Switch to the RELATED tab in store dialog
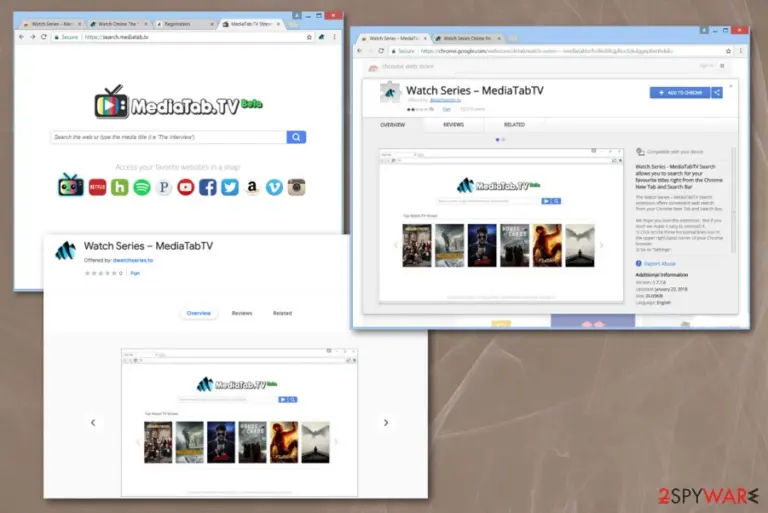 click(514, 125)
